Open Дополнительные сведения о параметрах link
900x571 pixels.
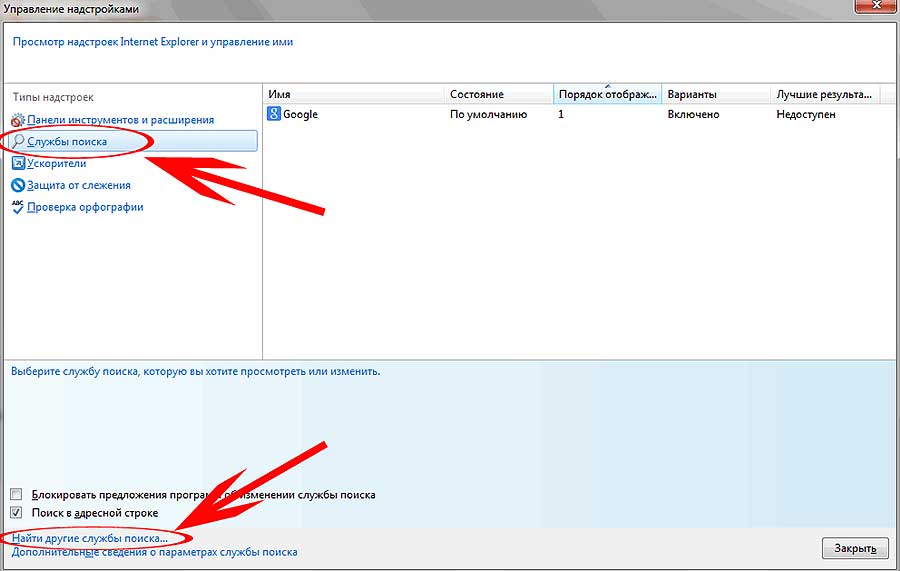[154, 552]
